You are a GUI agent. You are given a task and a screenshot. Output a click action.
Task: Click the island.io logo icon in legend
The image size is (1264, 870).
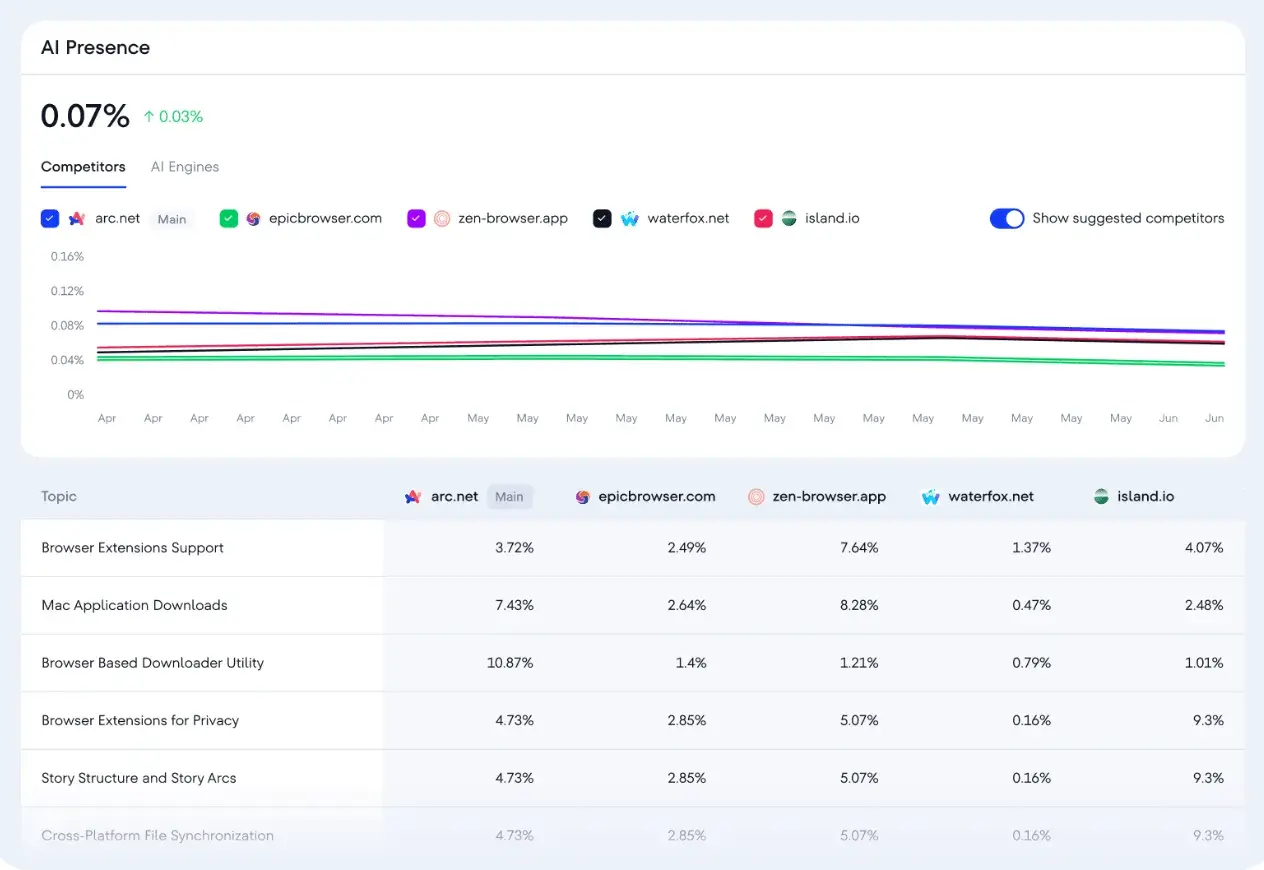(x=789, y=218)
